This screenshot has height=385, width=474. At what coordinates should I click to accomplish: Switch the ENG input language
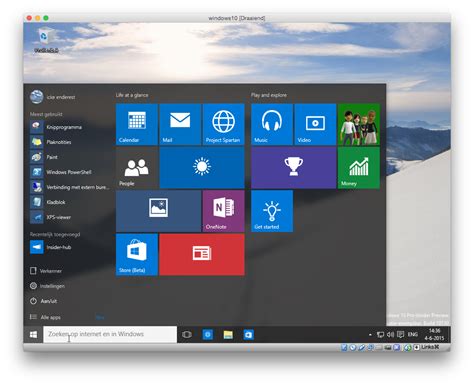413,334
